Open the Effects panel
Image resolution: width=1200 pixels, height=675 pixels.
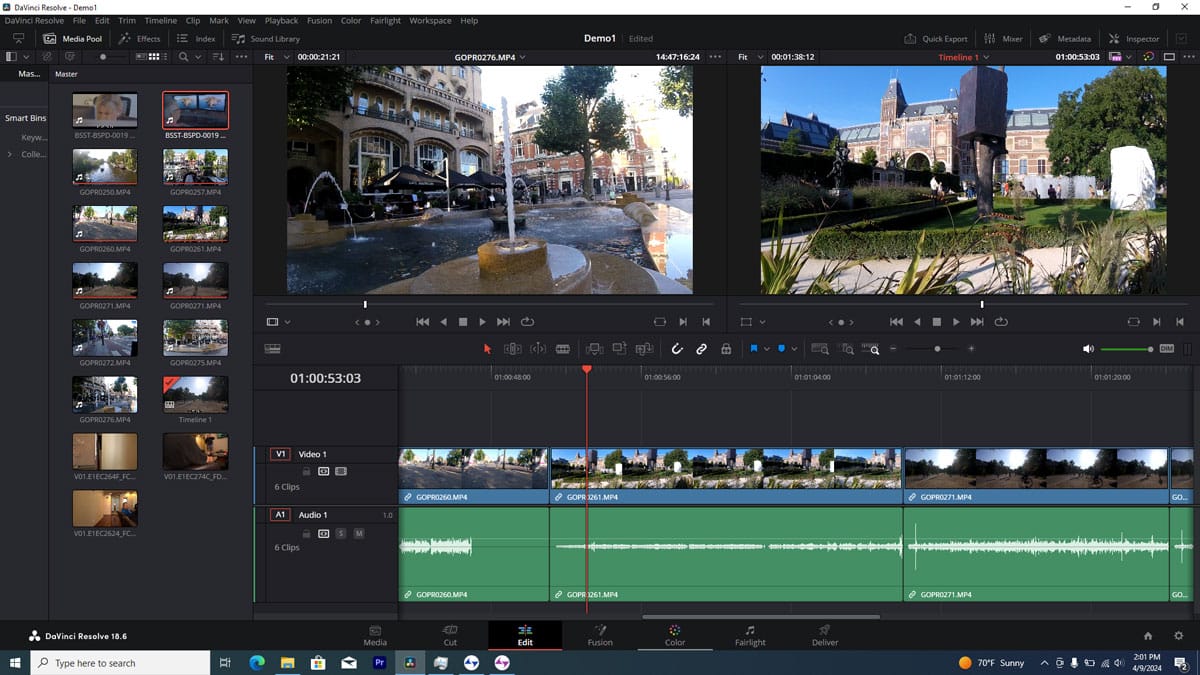pos(139,38)
